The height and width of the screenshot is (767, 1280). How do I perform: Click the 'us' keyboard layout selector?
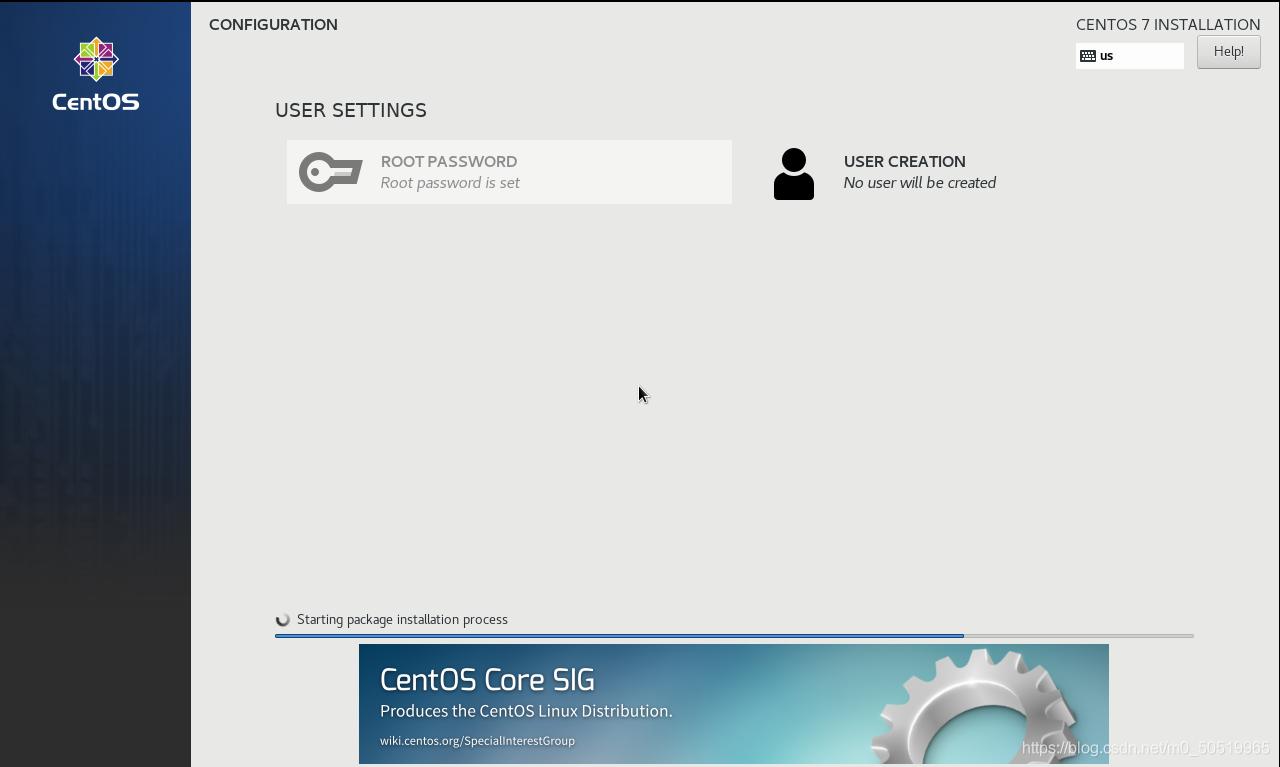point(1130,56)
